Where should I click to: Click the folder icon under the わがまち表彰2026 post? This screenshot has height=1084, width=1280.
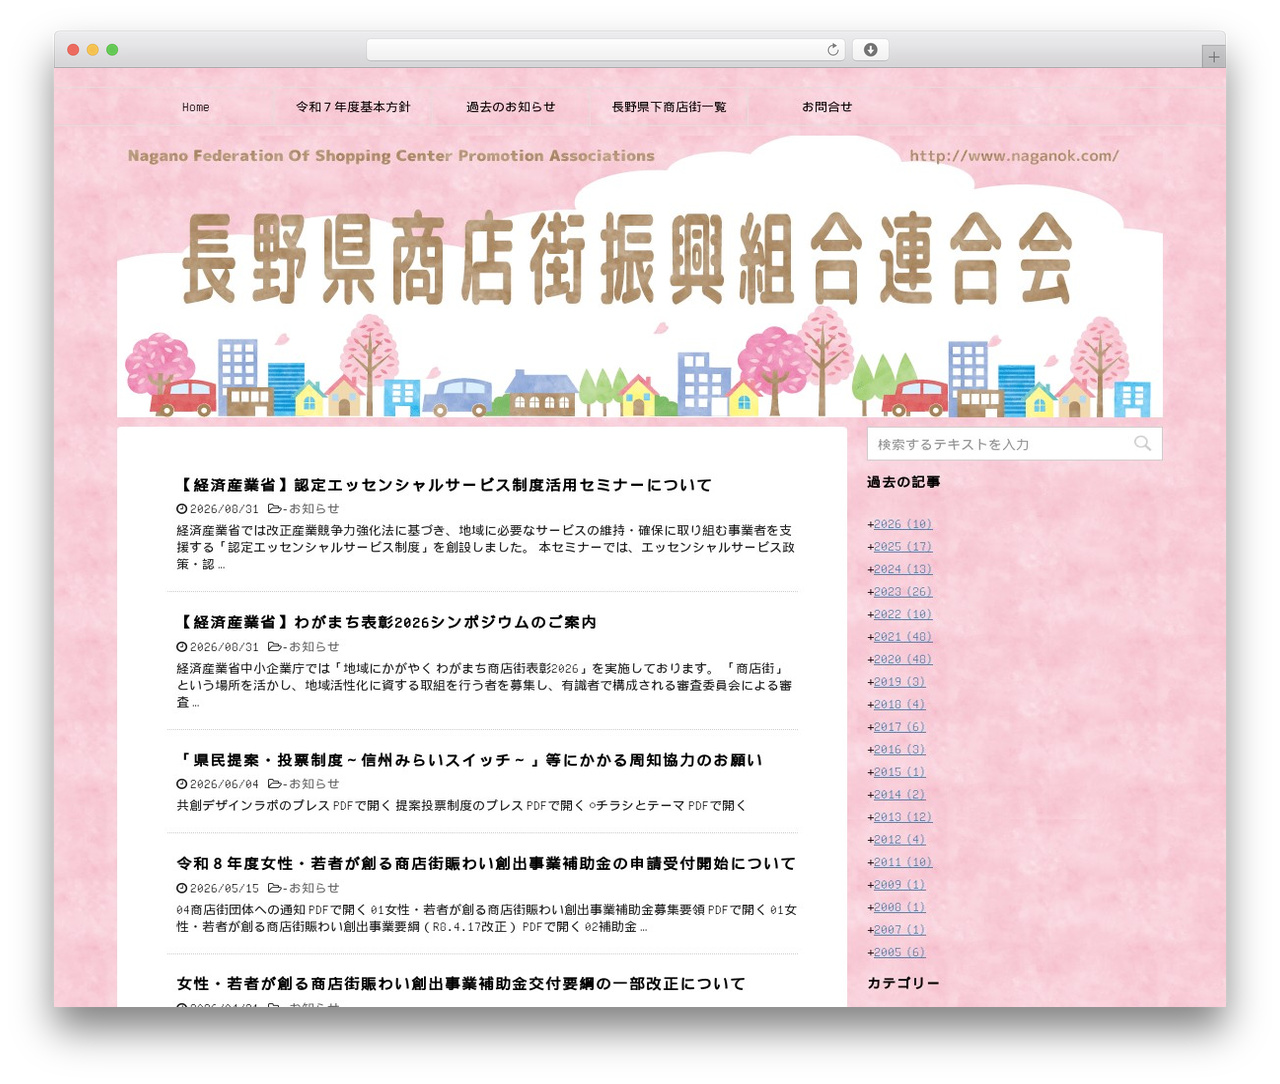[x=274, y=647]
